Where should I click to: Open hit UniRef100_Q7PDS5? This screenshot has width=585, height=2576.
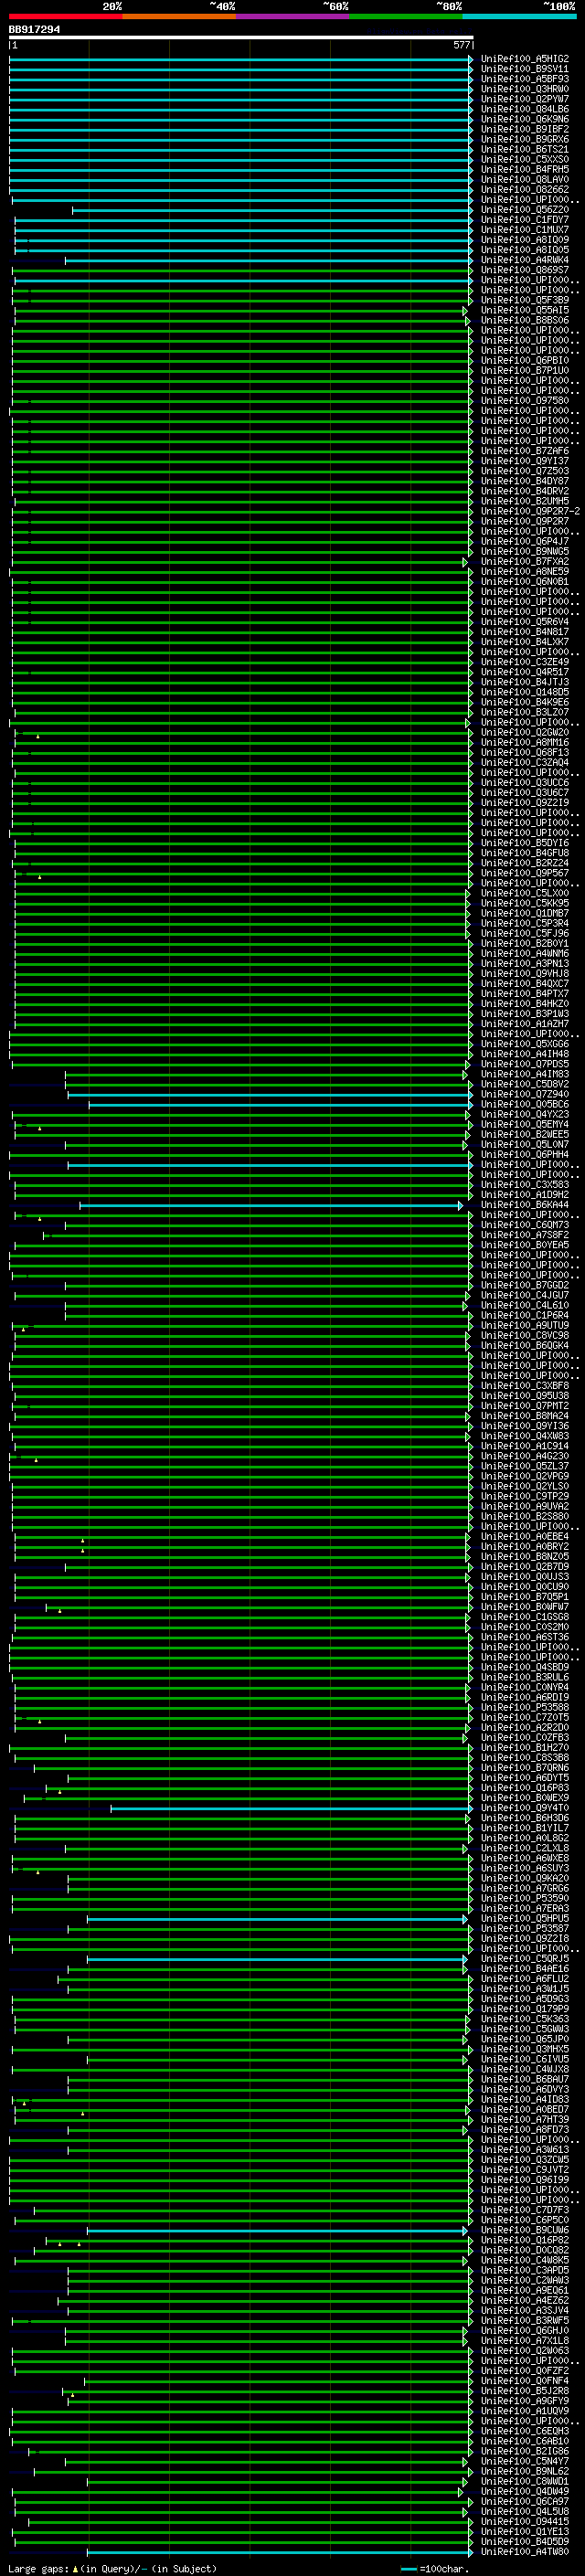(x=525, y=1064)
